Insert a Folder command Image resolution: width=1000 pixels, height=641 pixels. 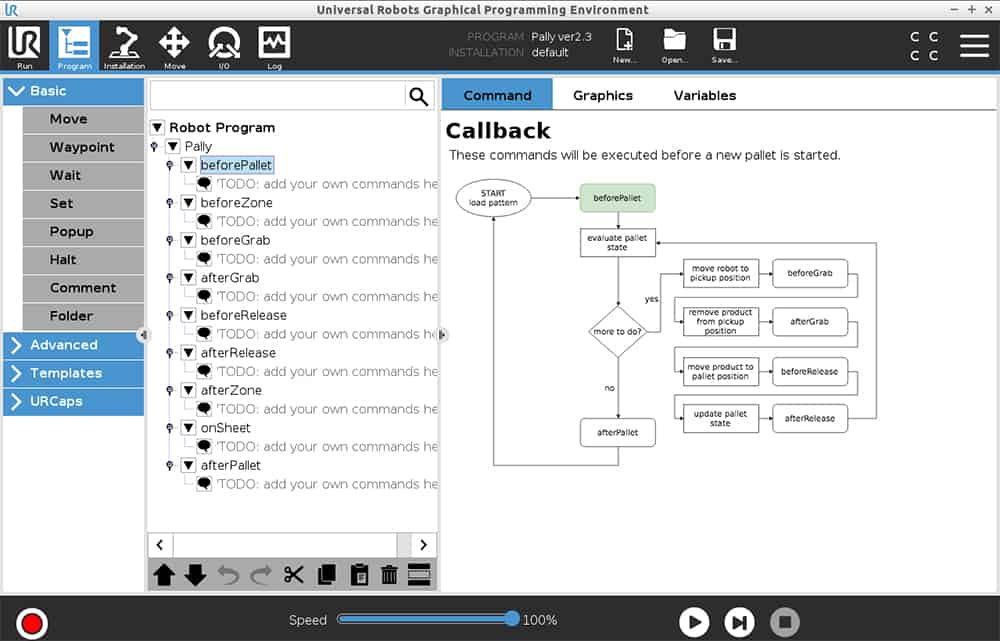click(x=84, y=316)
